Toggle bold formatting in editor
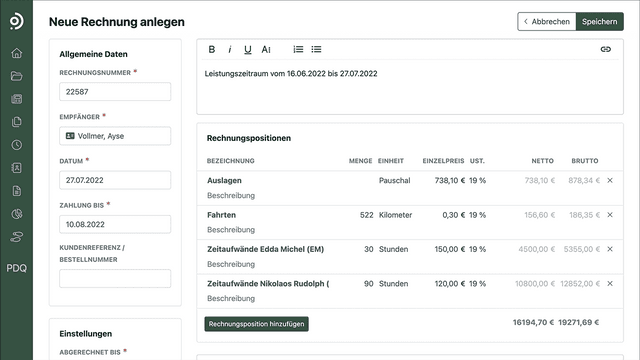Viewport: 640px width, 360px height. [x=211, y=49]
